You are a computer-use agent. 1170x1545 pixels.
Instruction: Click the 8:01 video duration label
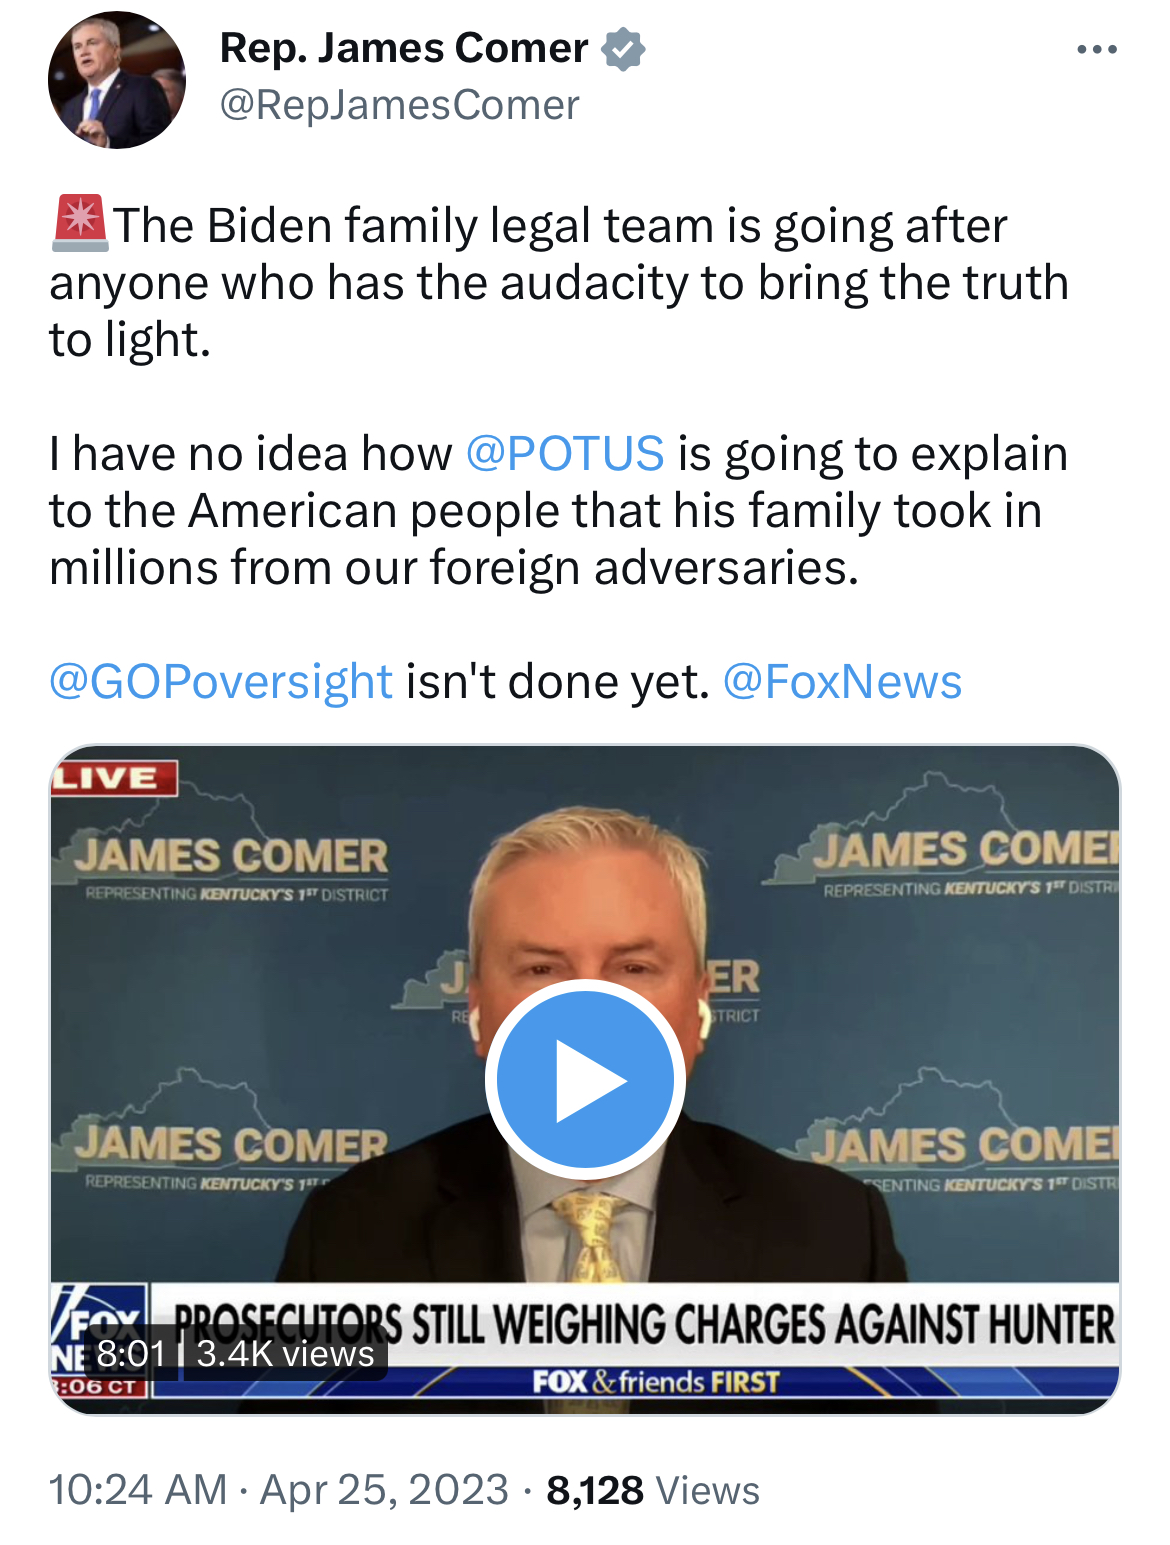pyautogui.click(x=131, y=1353)
